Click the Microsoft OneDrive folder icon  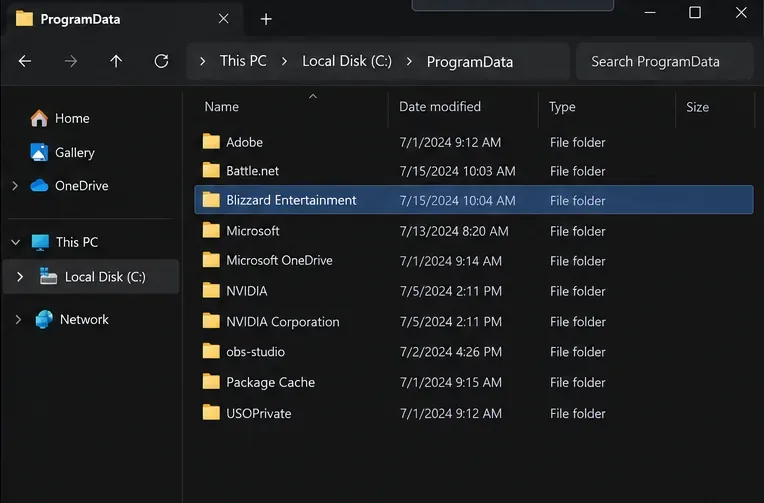[211, 260]
